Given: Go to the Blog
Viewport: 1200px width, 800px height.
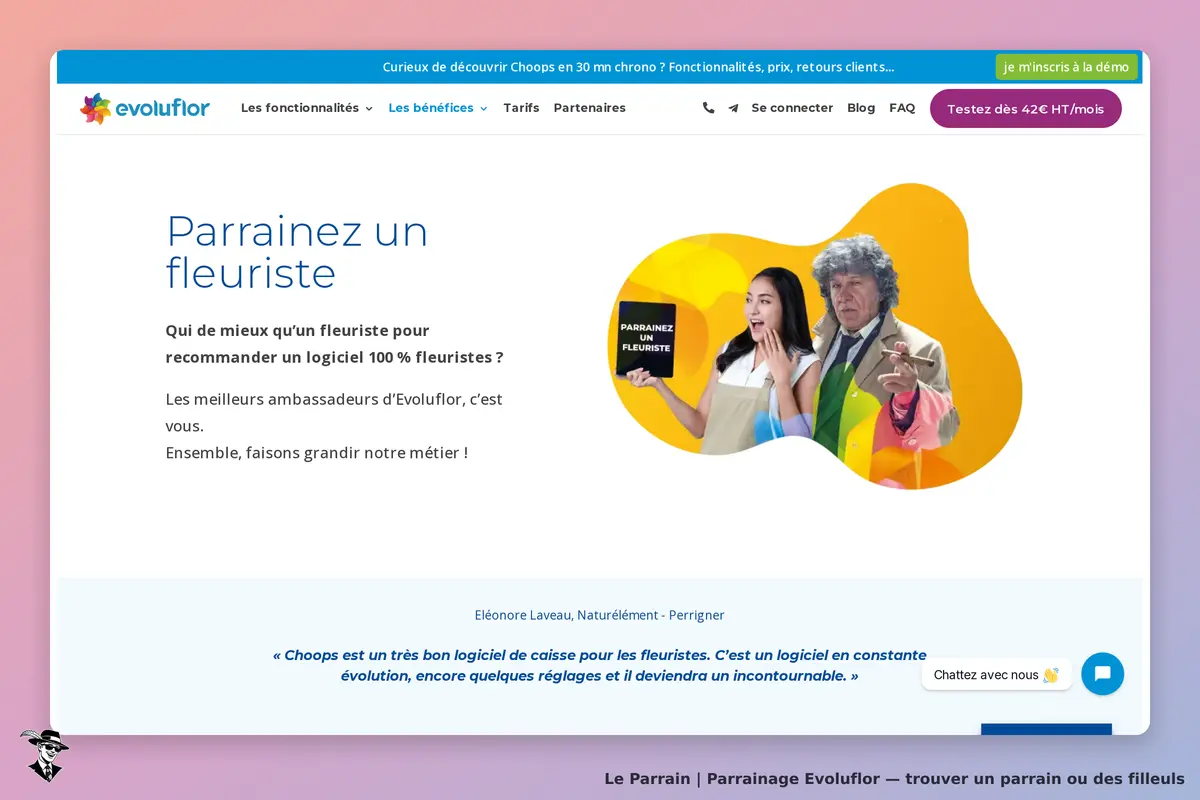Looking at the screenshot, I should click(861, 108).
